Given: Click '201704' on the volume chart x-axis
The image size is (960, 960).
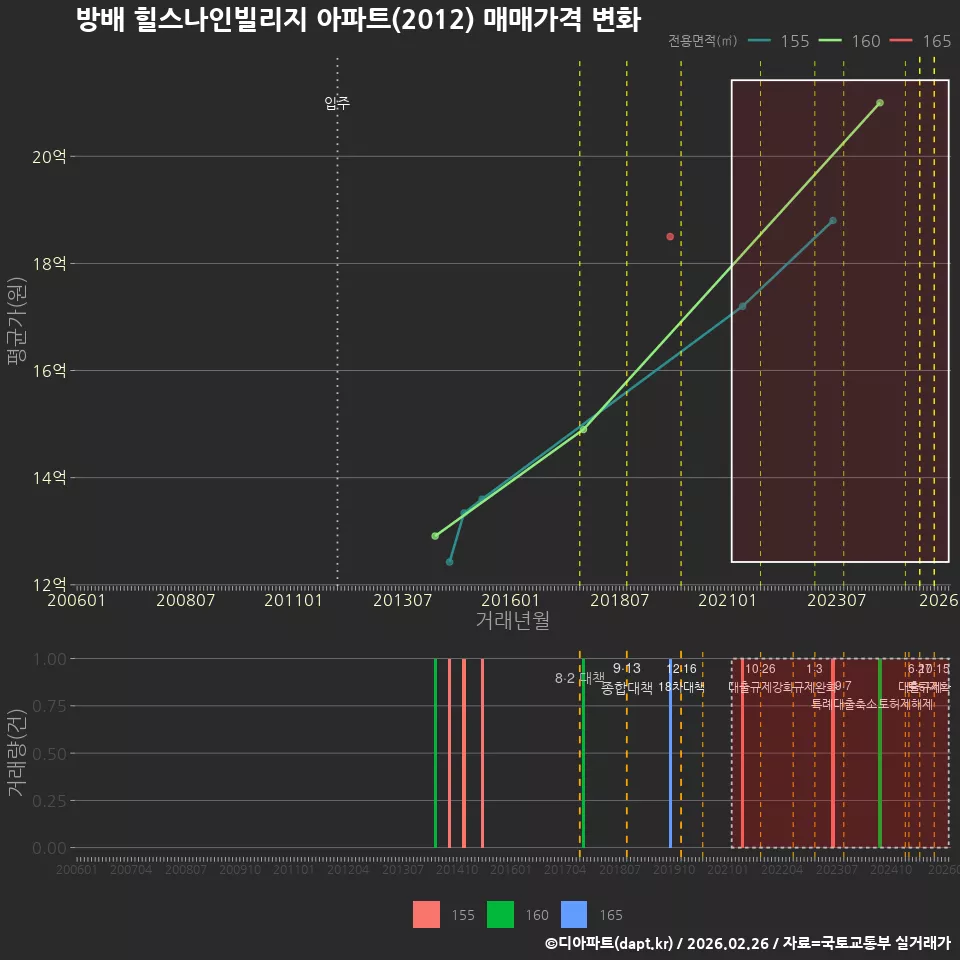Looking at the screenshot, I should [x=565, y=869].
